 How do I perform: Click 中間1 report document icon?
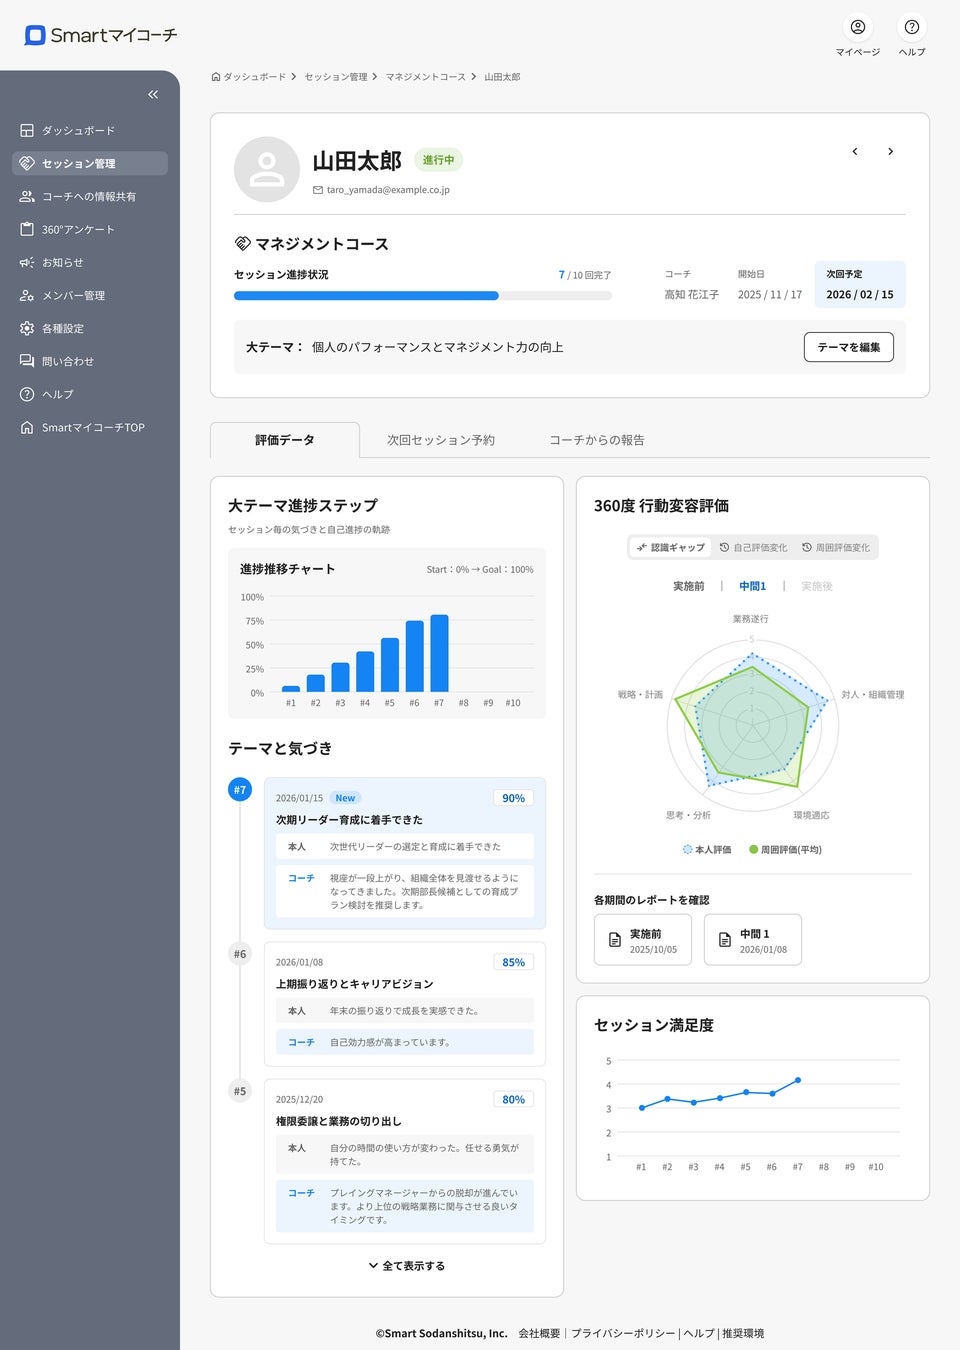pos(725,940)
